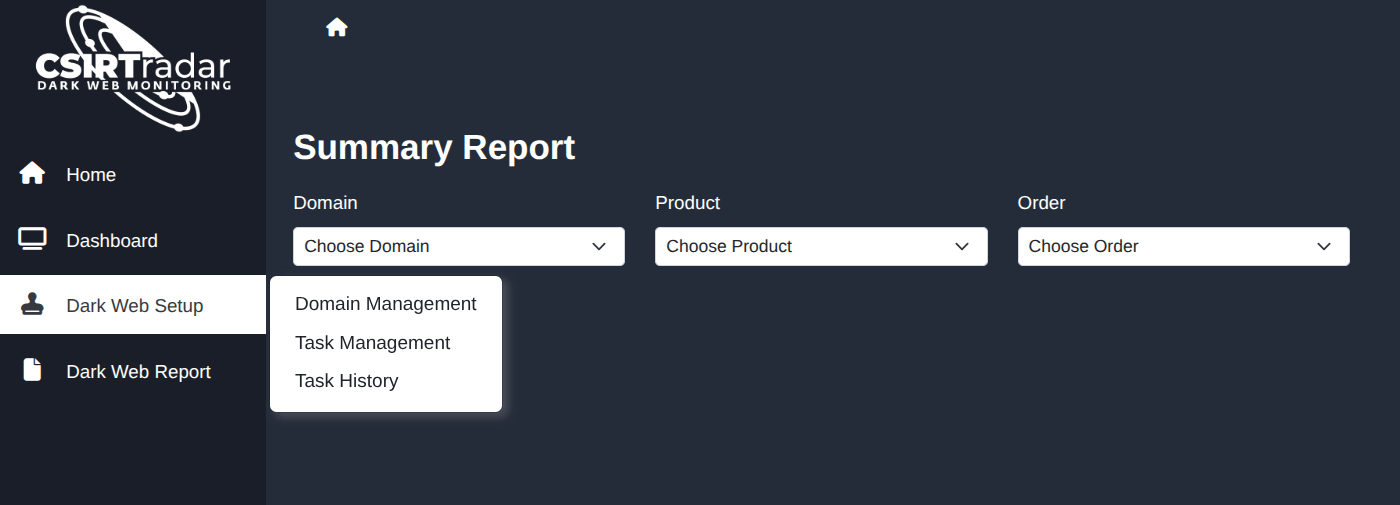This screenshot has height=505, width=1400.
Task: Click the house icon beside Home
Action: [x=32, y=174]
